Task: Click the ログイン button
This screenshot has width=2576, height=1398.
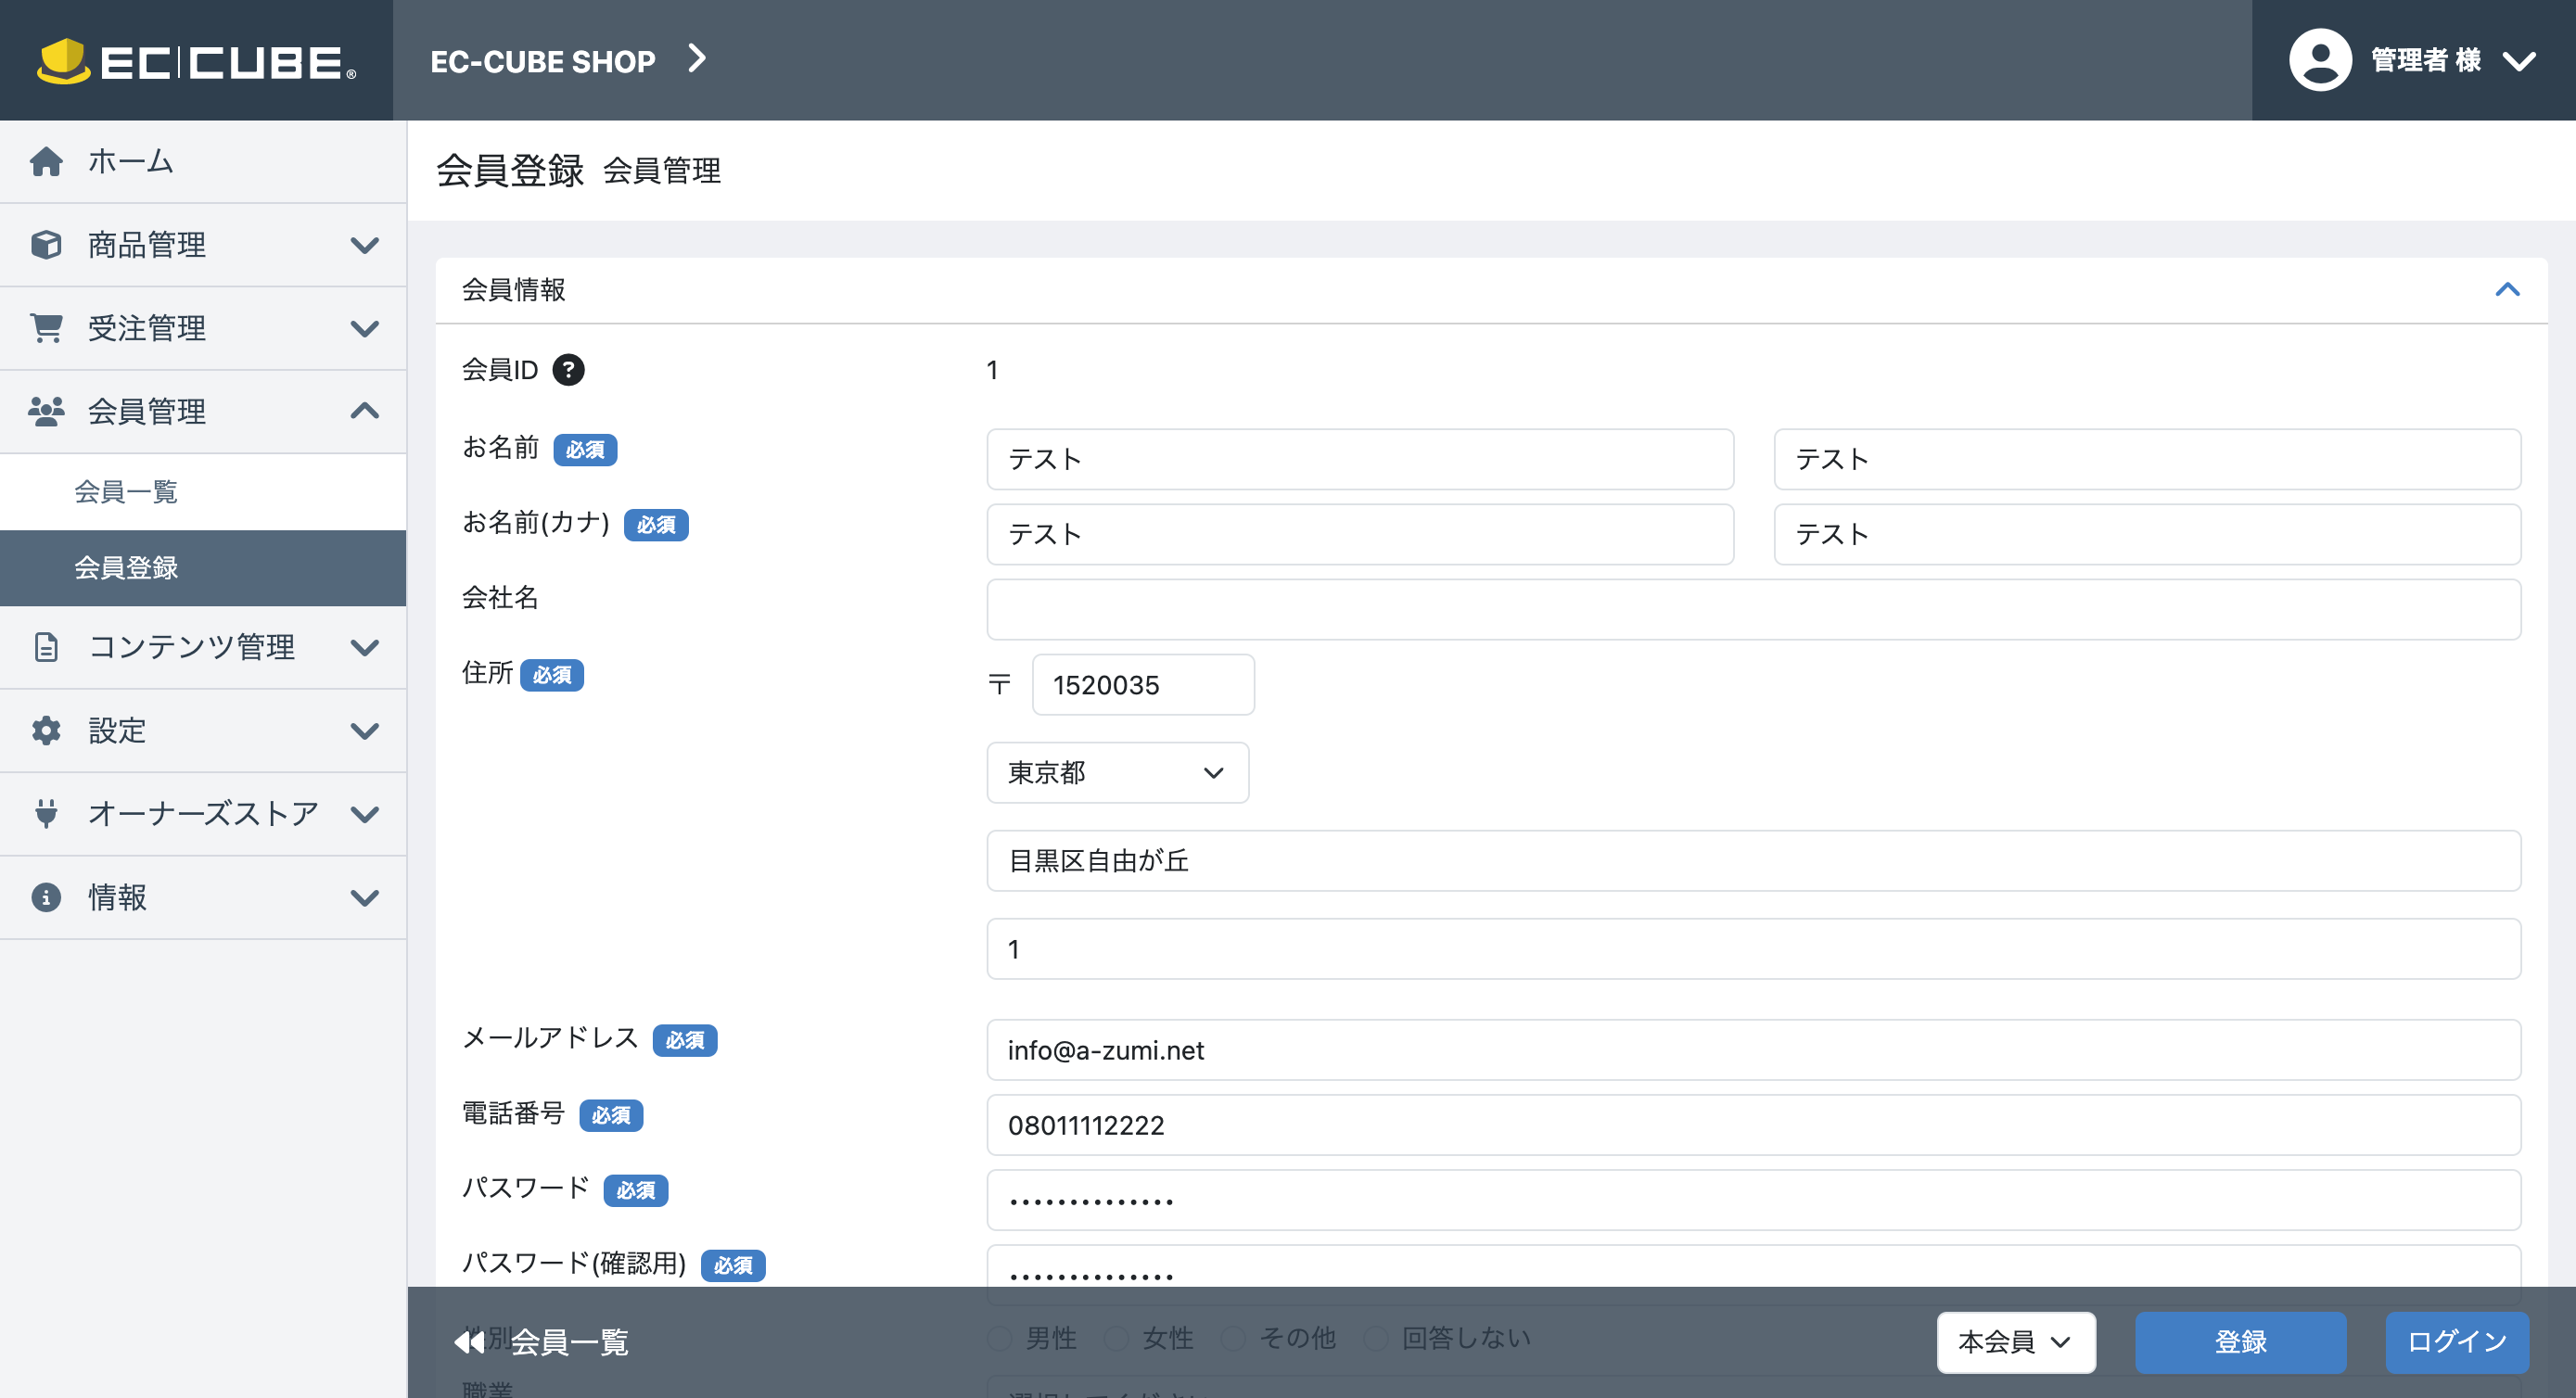Action: [2457, 1342]
